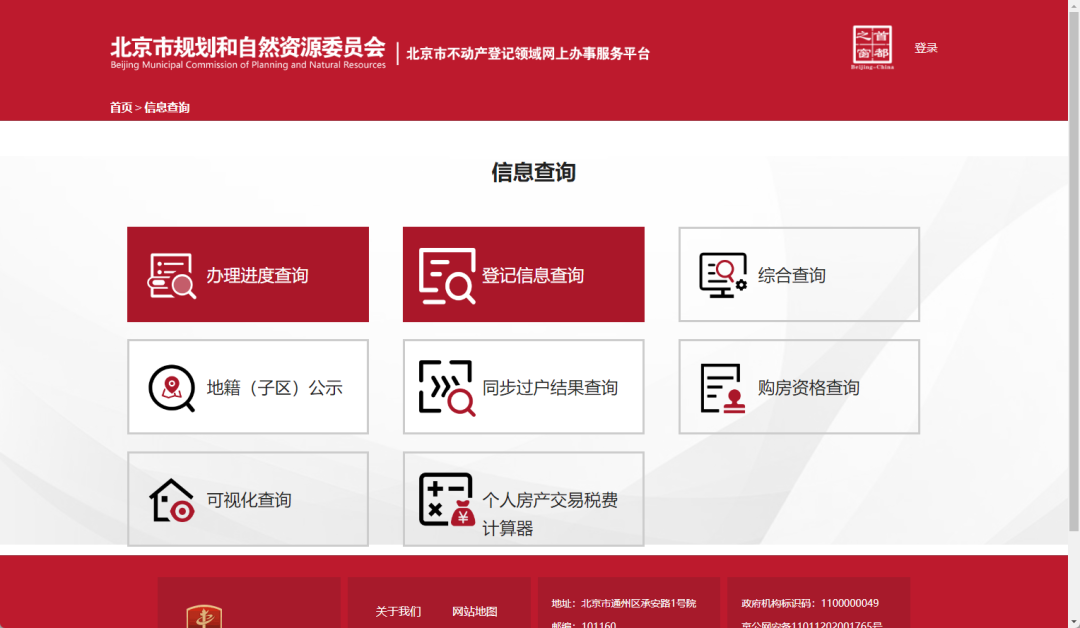Open 办理进度查询 tile label
1080x628 pixels.
[257, 275]
